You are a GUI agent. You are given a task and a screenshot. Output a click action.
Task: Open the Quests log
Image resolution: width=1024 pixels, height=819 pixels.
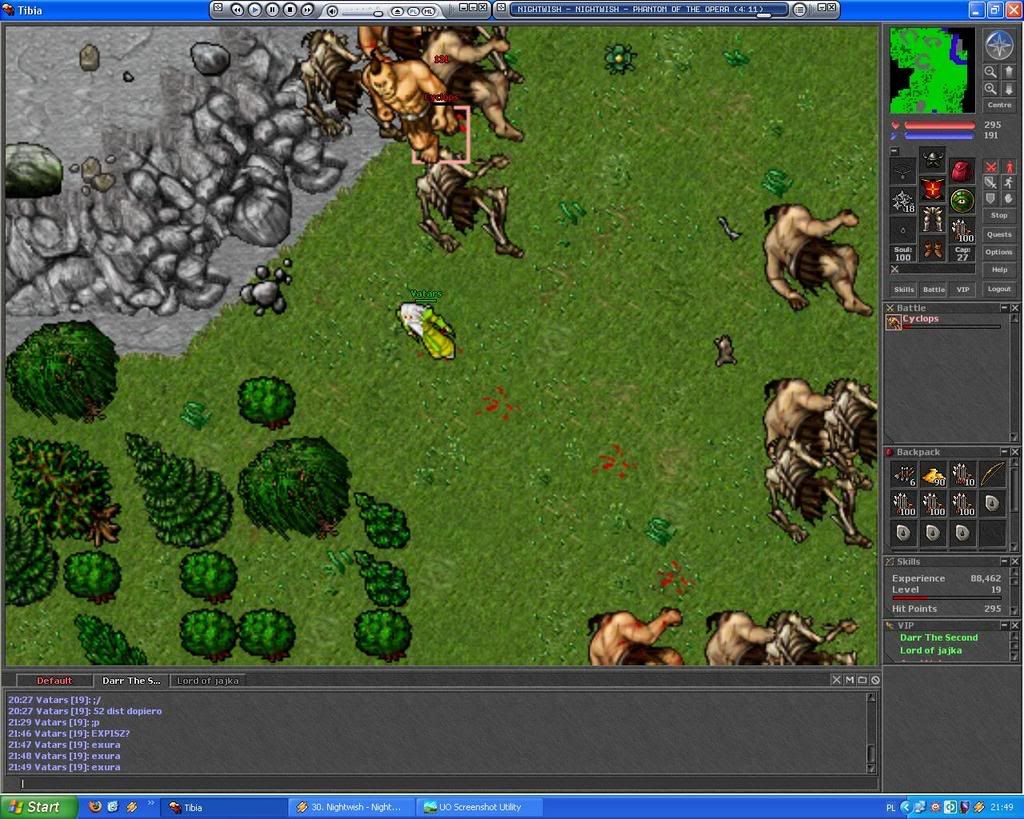click(999, 234)
